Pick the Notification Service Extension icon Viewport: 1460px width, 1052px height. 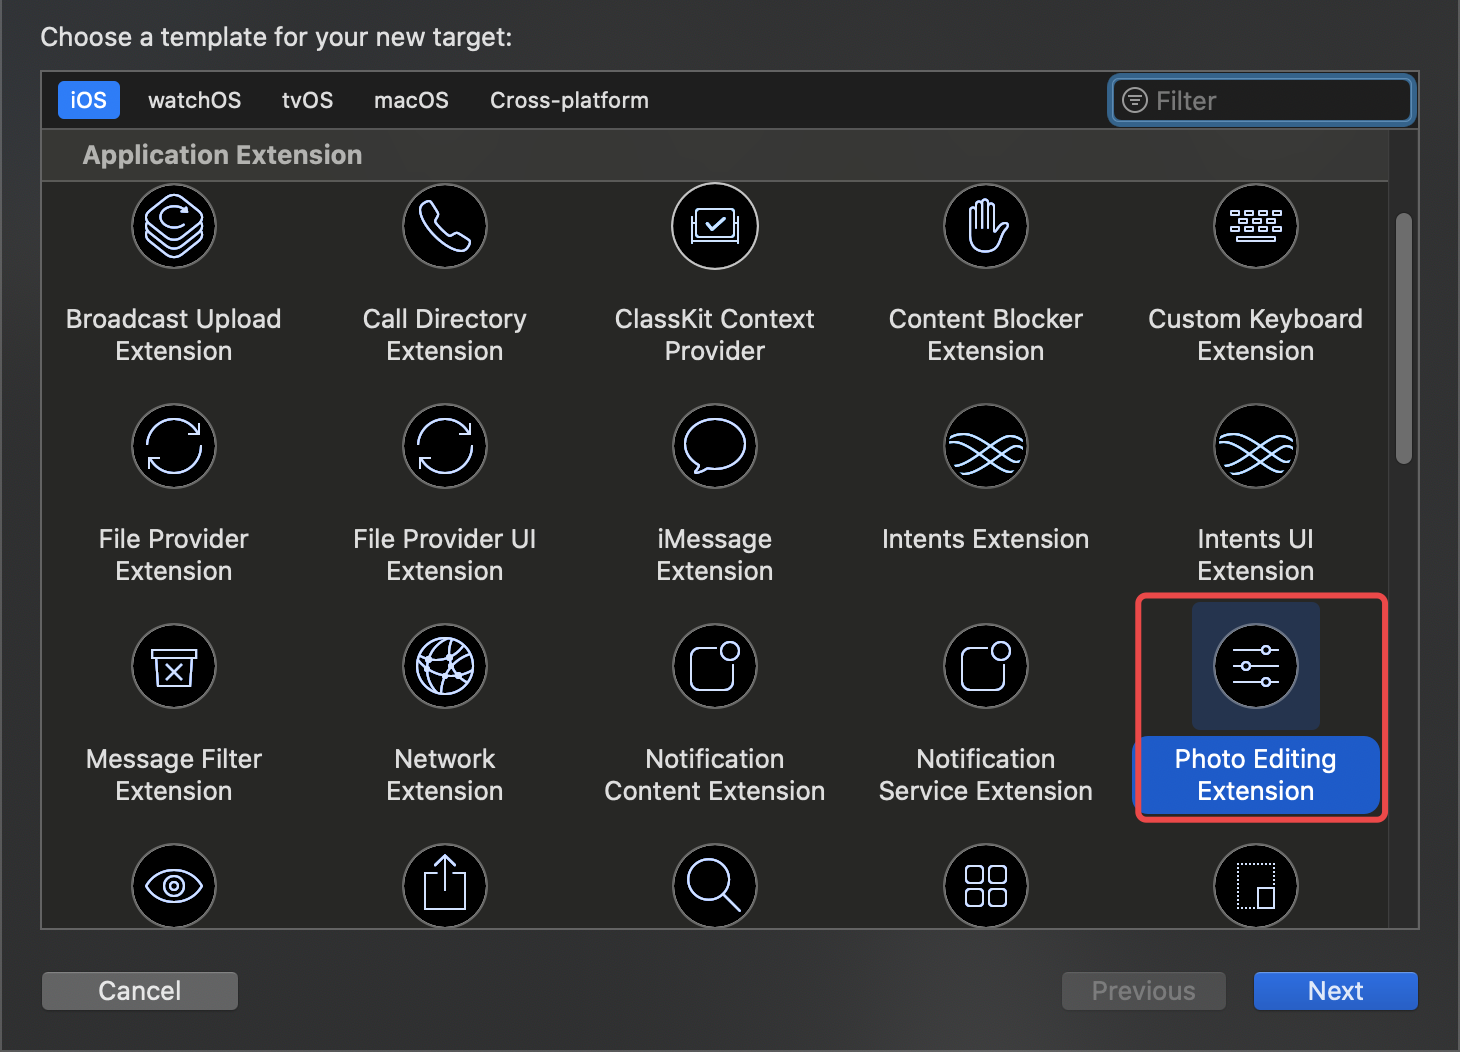pyautogui.click(x=986, y=666)
